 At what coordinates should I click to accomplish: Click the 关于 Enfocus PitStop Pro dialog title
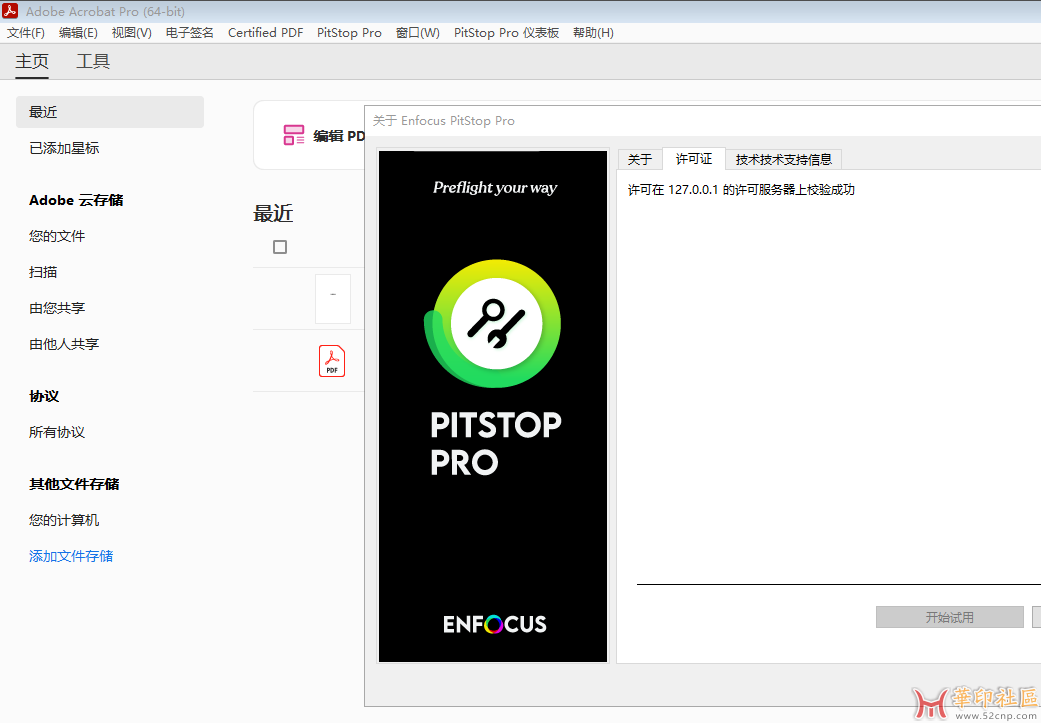[443, 121]
